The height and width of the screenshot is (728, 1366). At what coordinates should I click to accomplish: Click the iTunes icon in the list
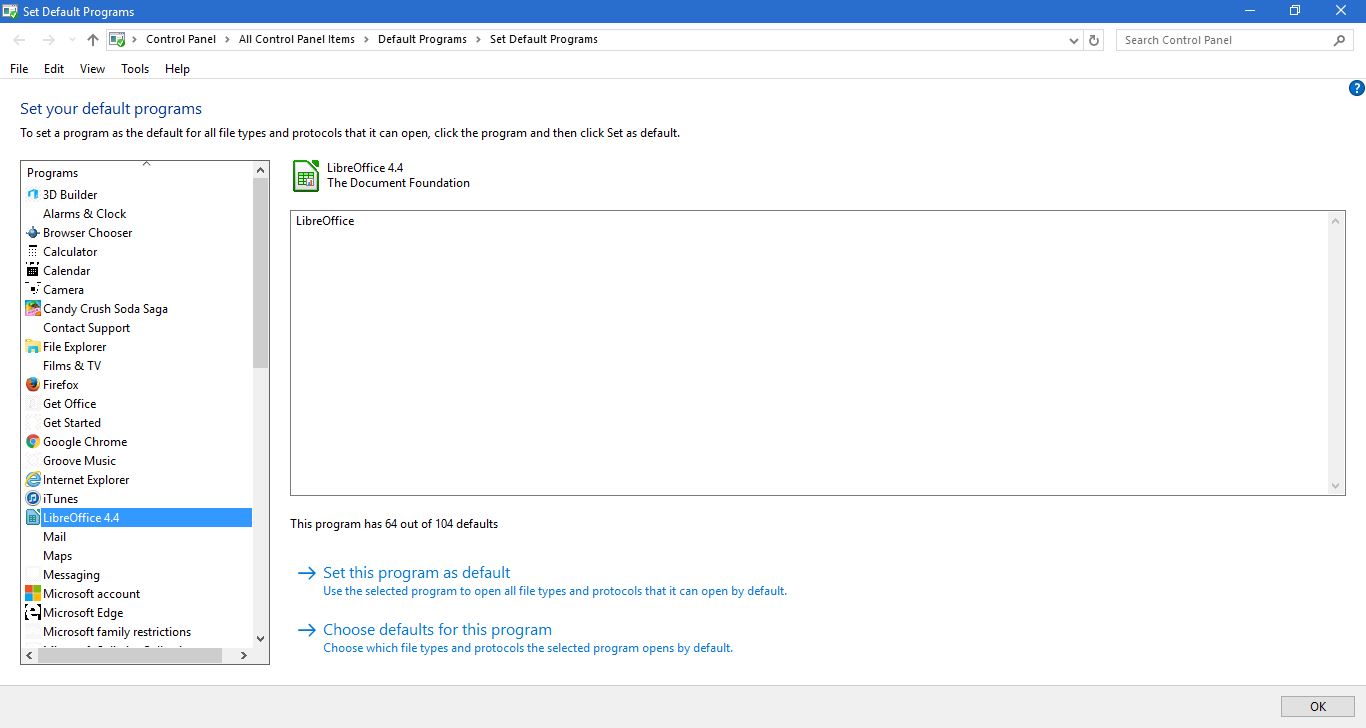(x=32, y=498)
